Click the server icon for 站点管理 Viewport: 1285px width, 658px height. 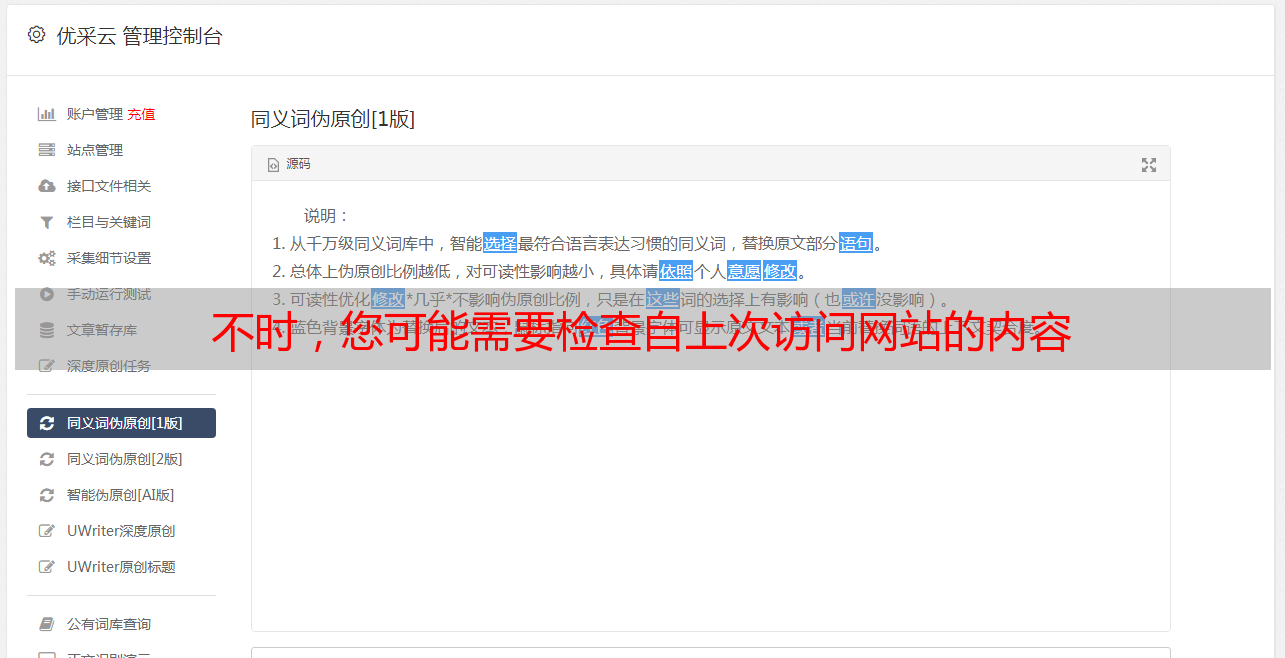pos(46,150)
